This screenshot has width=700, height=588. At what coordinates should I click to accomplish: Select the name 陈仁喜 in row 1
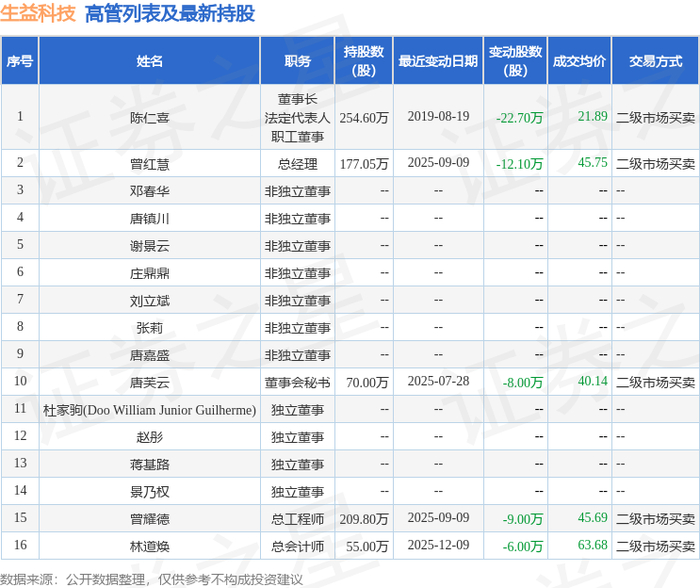click(x=150, y=118)
